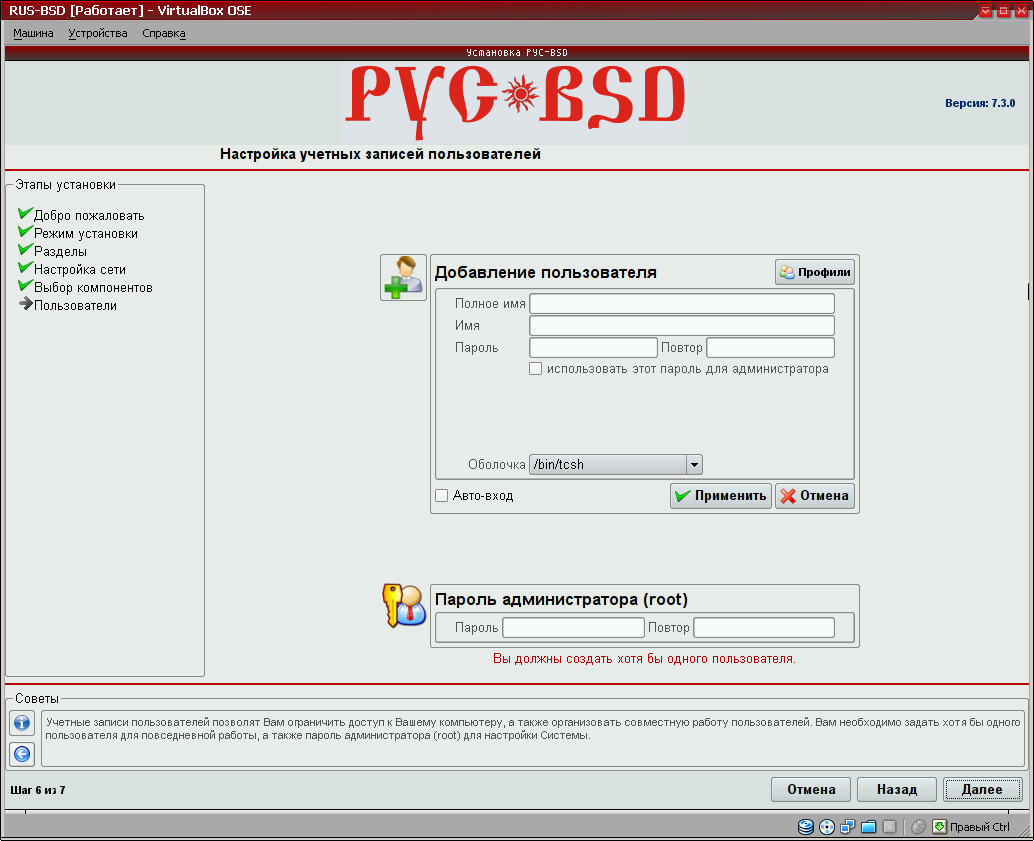
Task: Focus the Имя username field
Action: (682, 325)
